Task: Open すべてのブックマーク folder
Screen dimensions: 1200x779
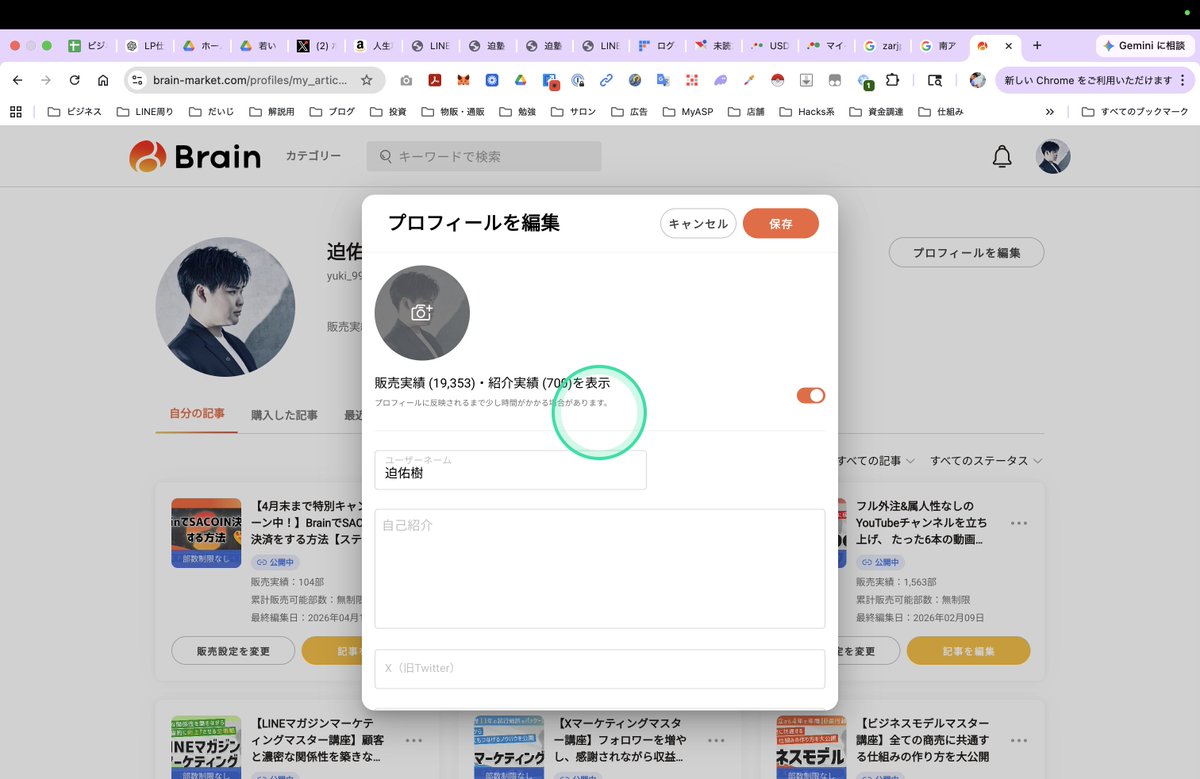Action: coord(1134,112)
